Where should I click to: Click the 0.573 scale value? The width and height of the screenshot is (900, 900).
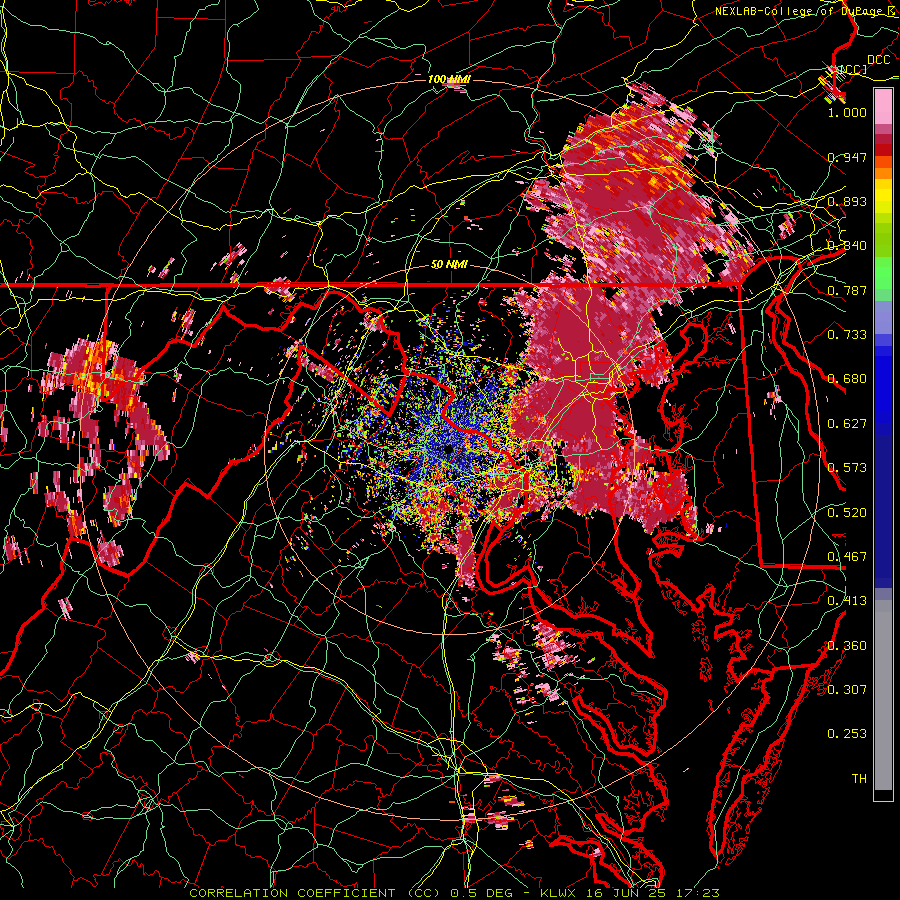click(x=847, y=468)
